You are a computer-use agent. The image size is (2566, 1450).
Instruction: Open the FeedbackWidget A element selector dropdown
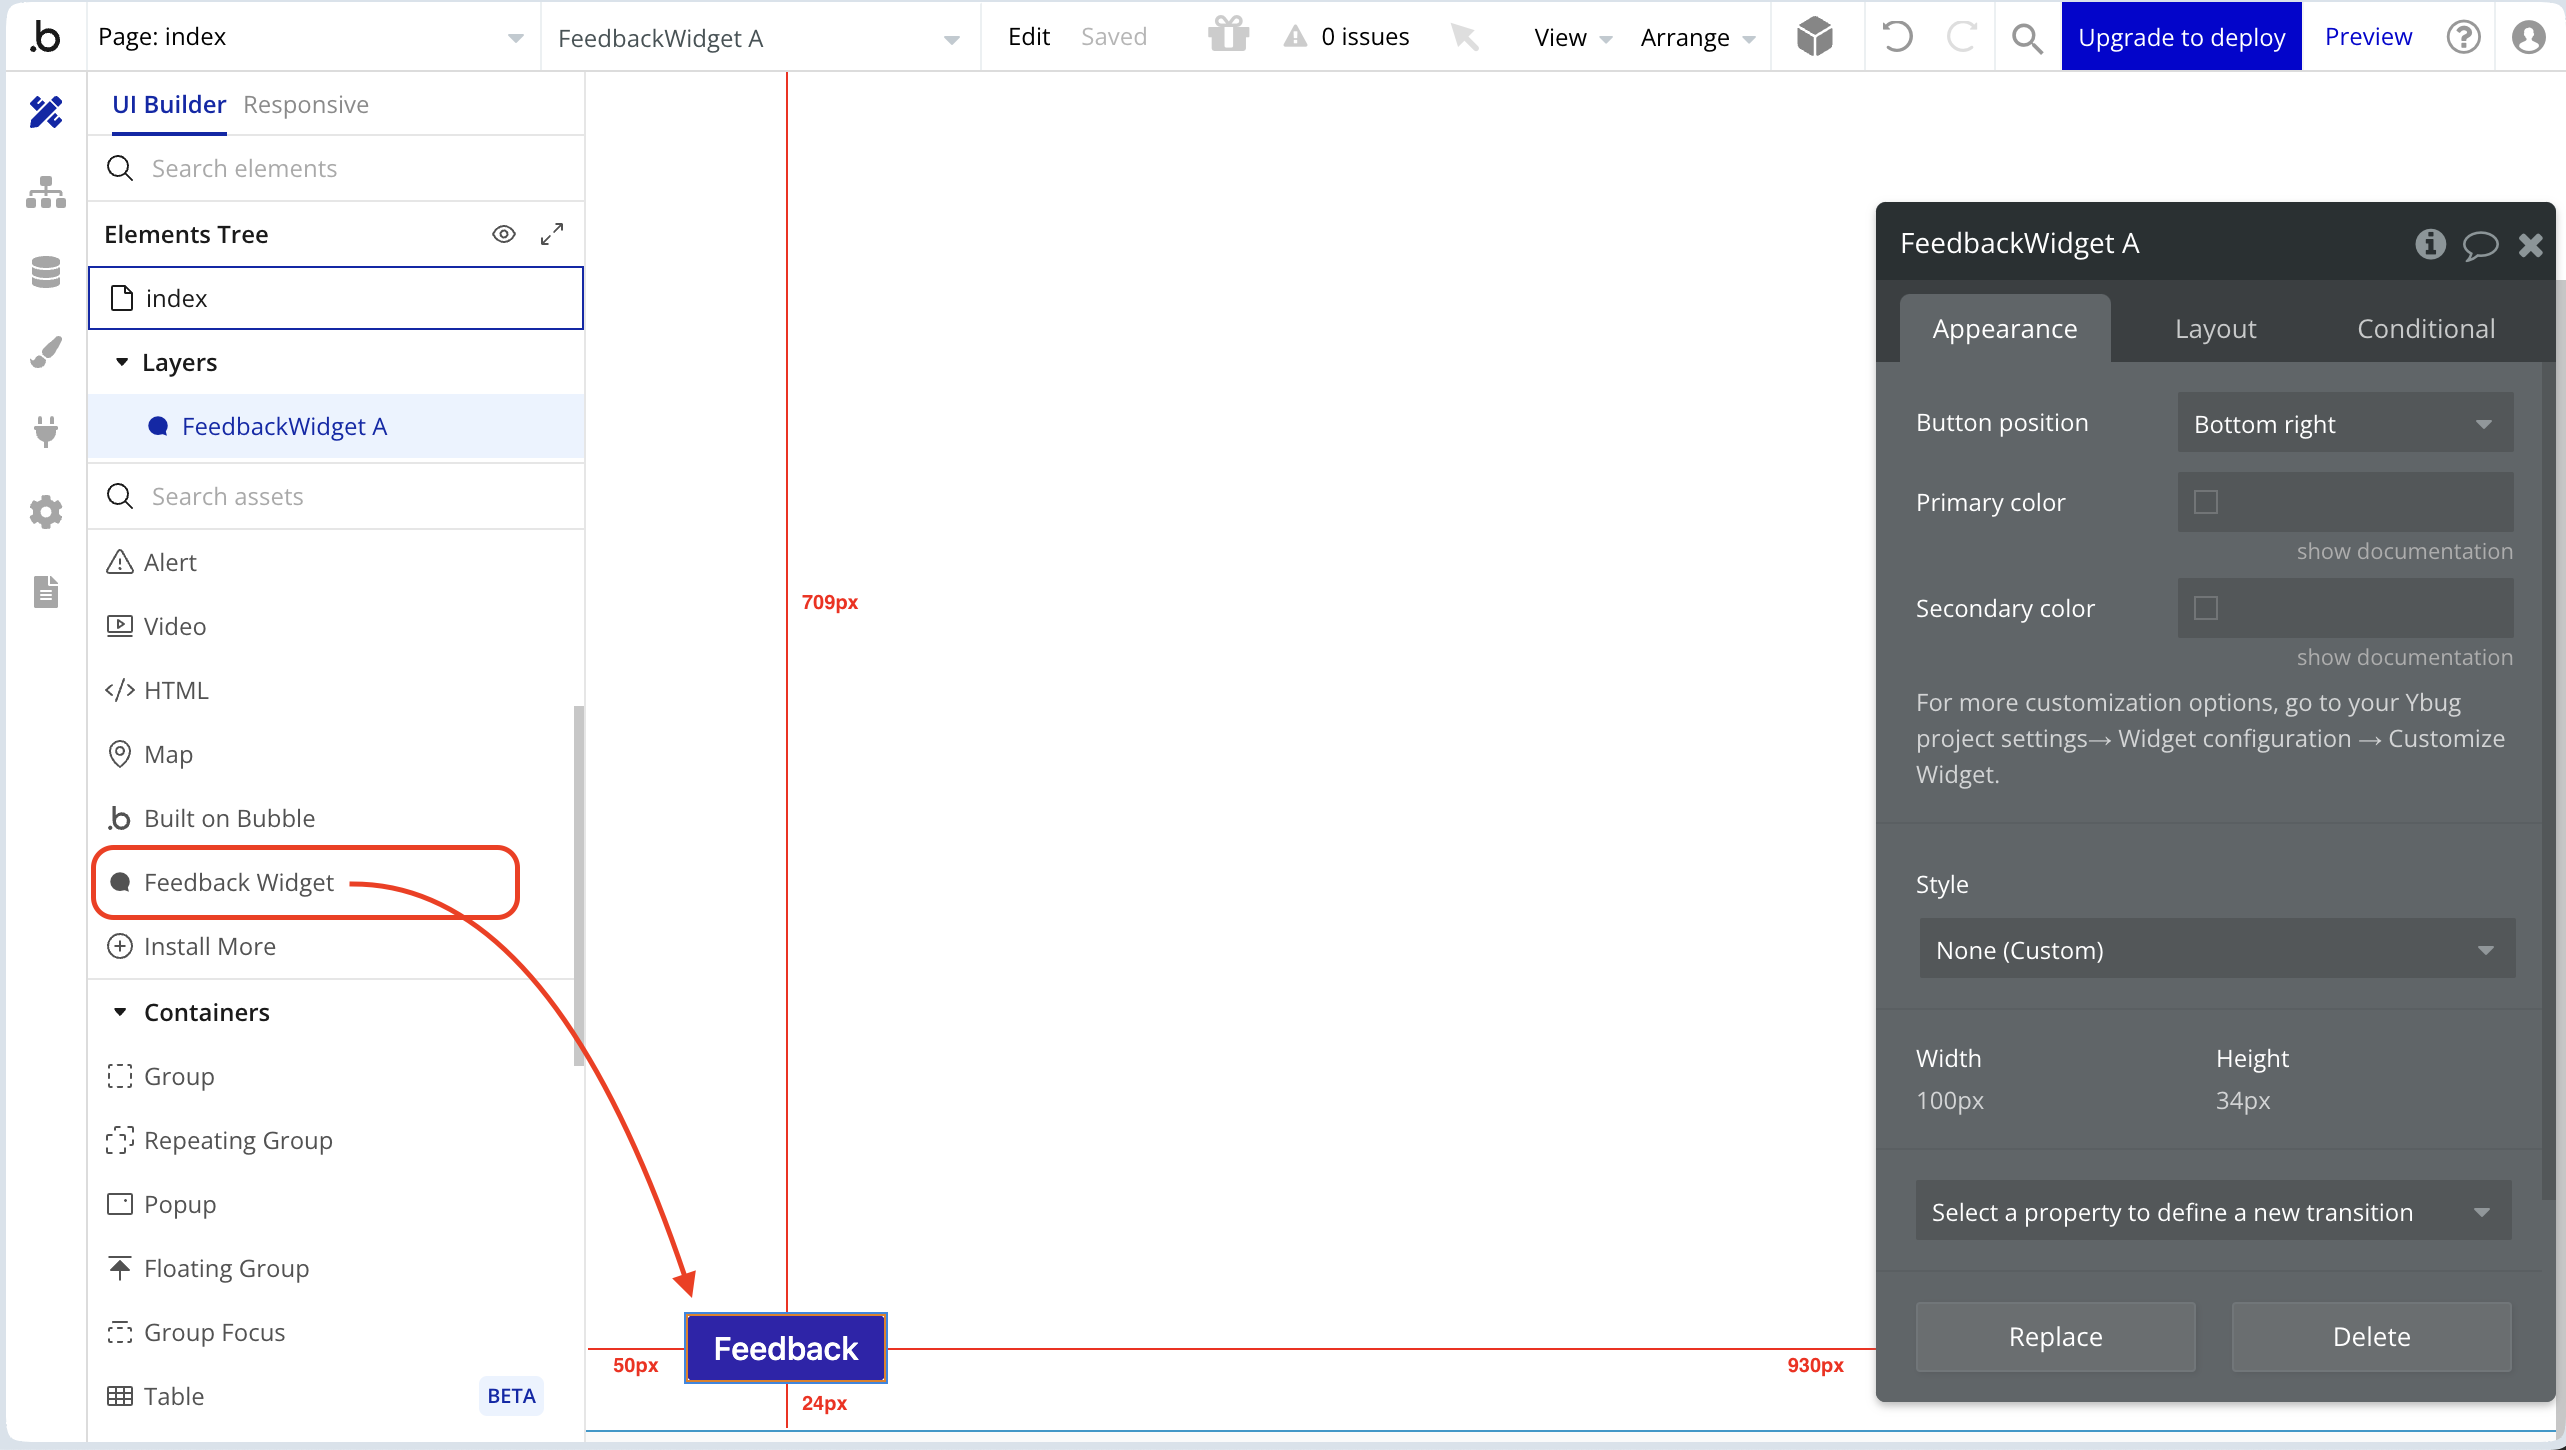pyautogui.click(x=760, y=38)
